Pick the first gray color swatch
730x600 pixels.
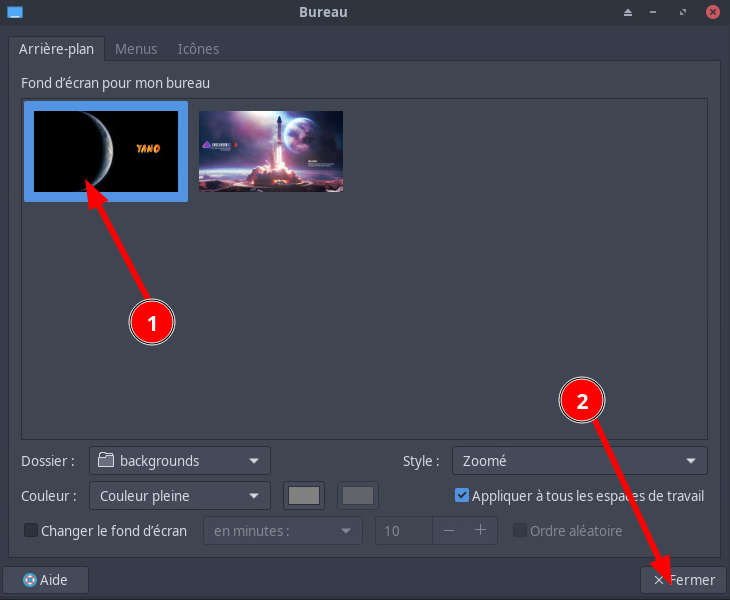pyautogui.click(x=303, y=495)
